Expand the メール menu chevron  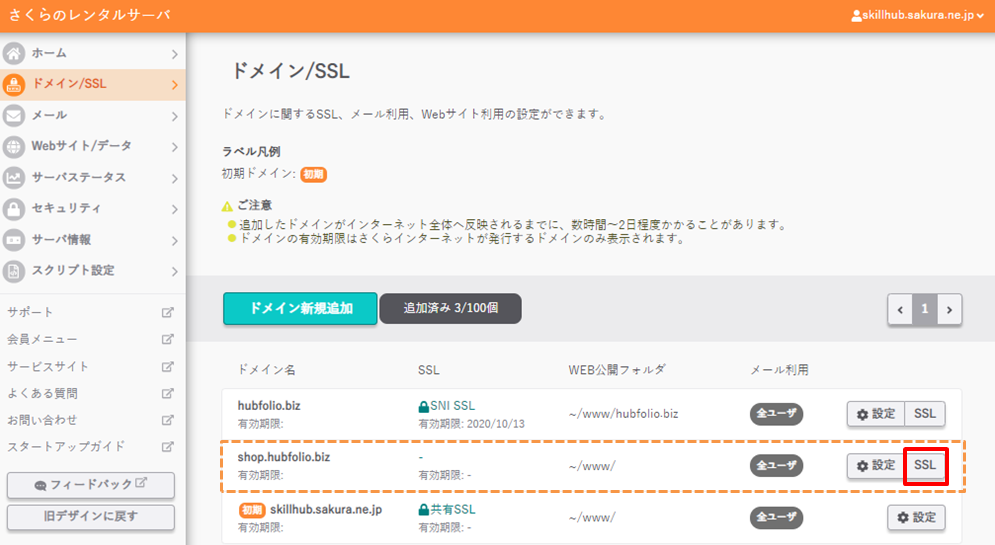point(175,117)
